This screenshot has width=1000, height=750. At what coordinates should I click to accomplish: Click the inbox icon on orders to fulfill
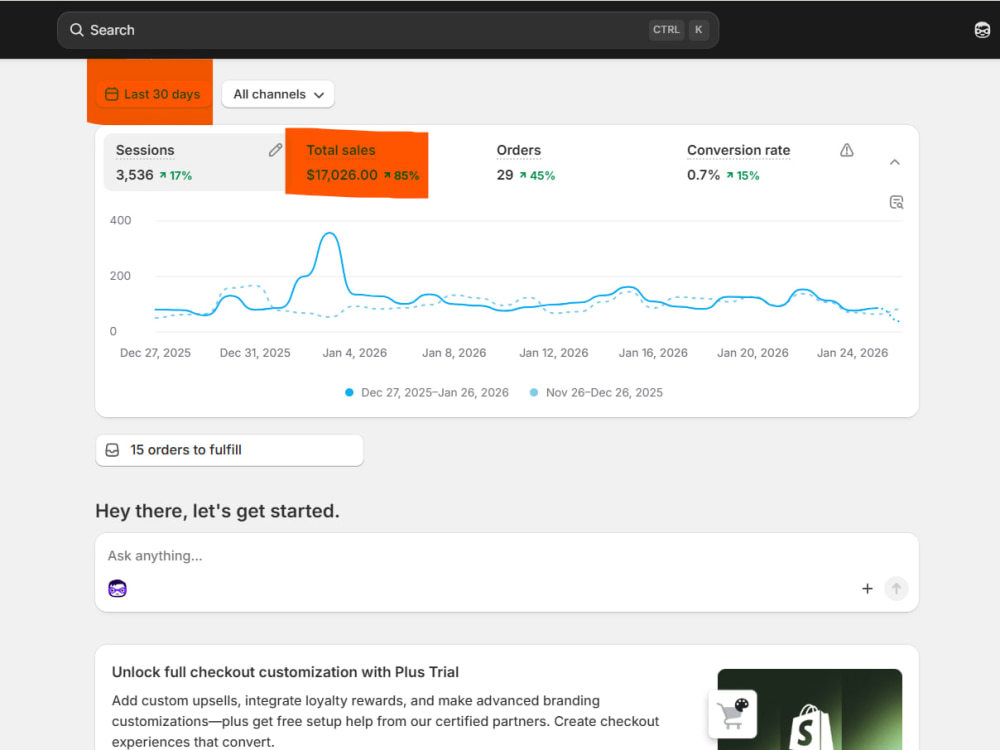(112, 450)
